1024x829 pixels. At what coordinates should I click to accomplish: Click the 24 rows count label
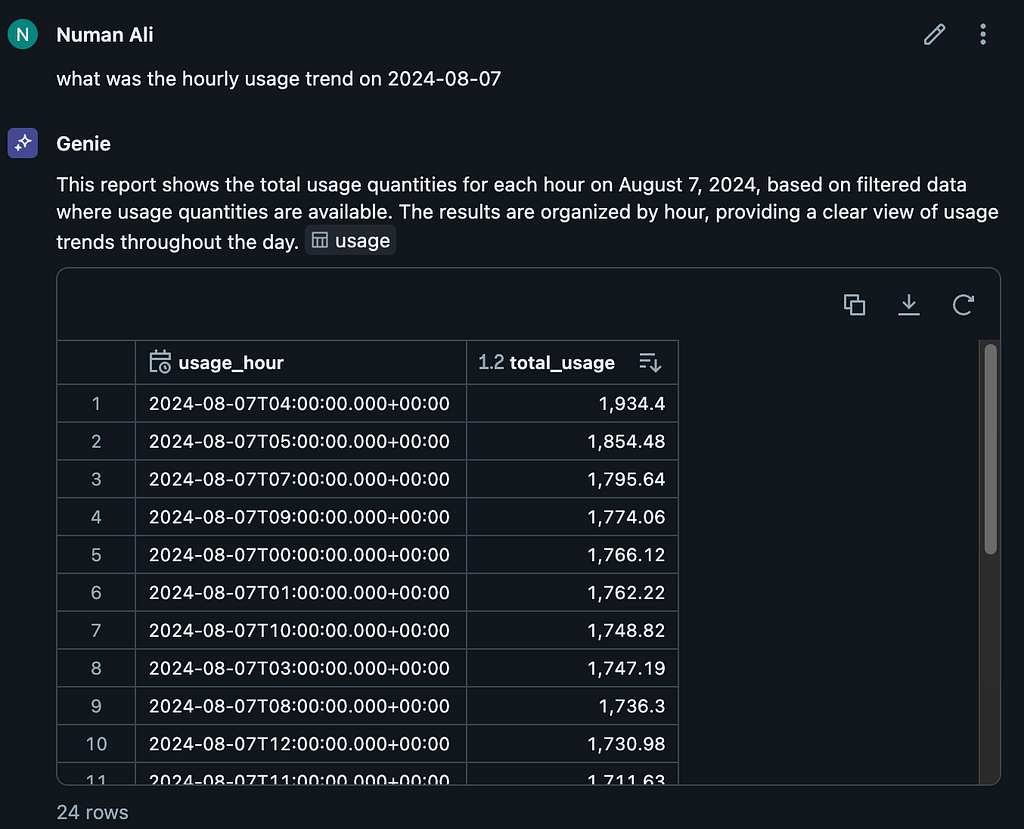pos(92,812)
